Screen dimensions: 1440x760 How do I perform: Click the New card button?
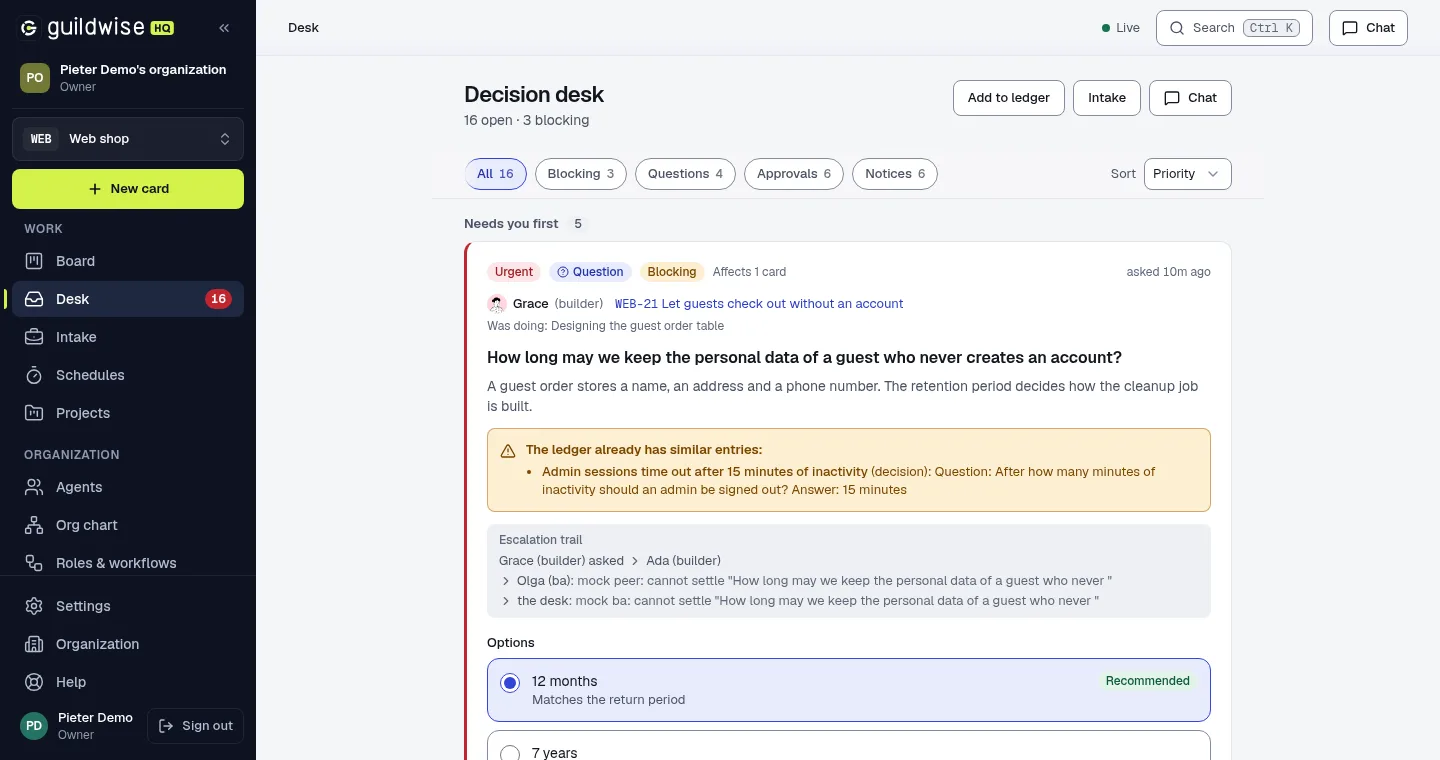(x=128, y=189)
